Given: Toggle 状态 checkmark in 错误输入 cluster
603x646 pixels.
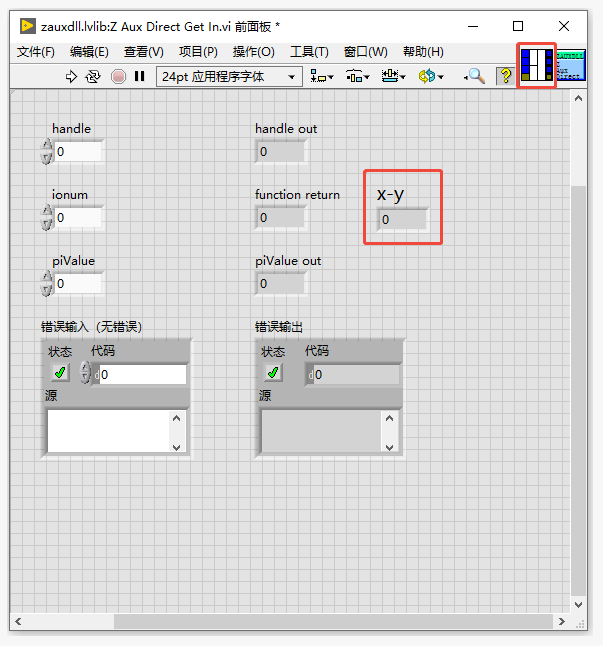Looking at the screenshot, I should coord(60,373).
